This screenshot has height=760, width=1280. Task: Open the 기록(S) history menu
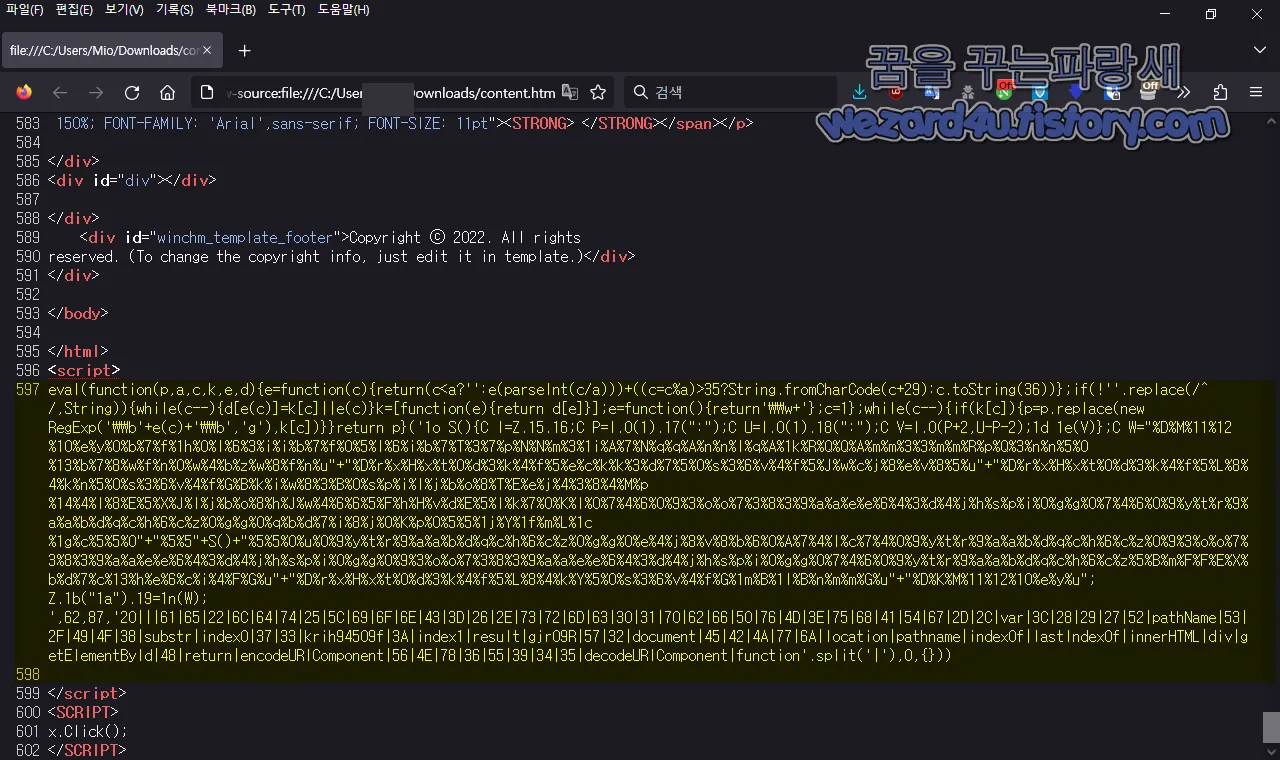(x=175, y=10)
